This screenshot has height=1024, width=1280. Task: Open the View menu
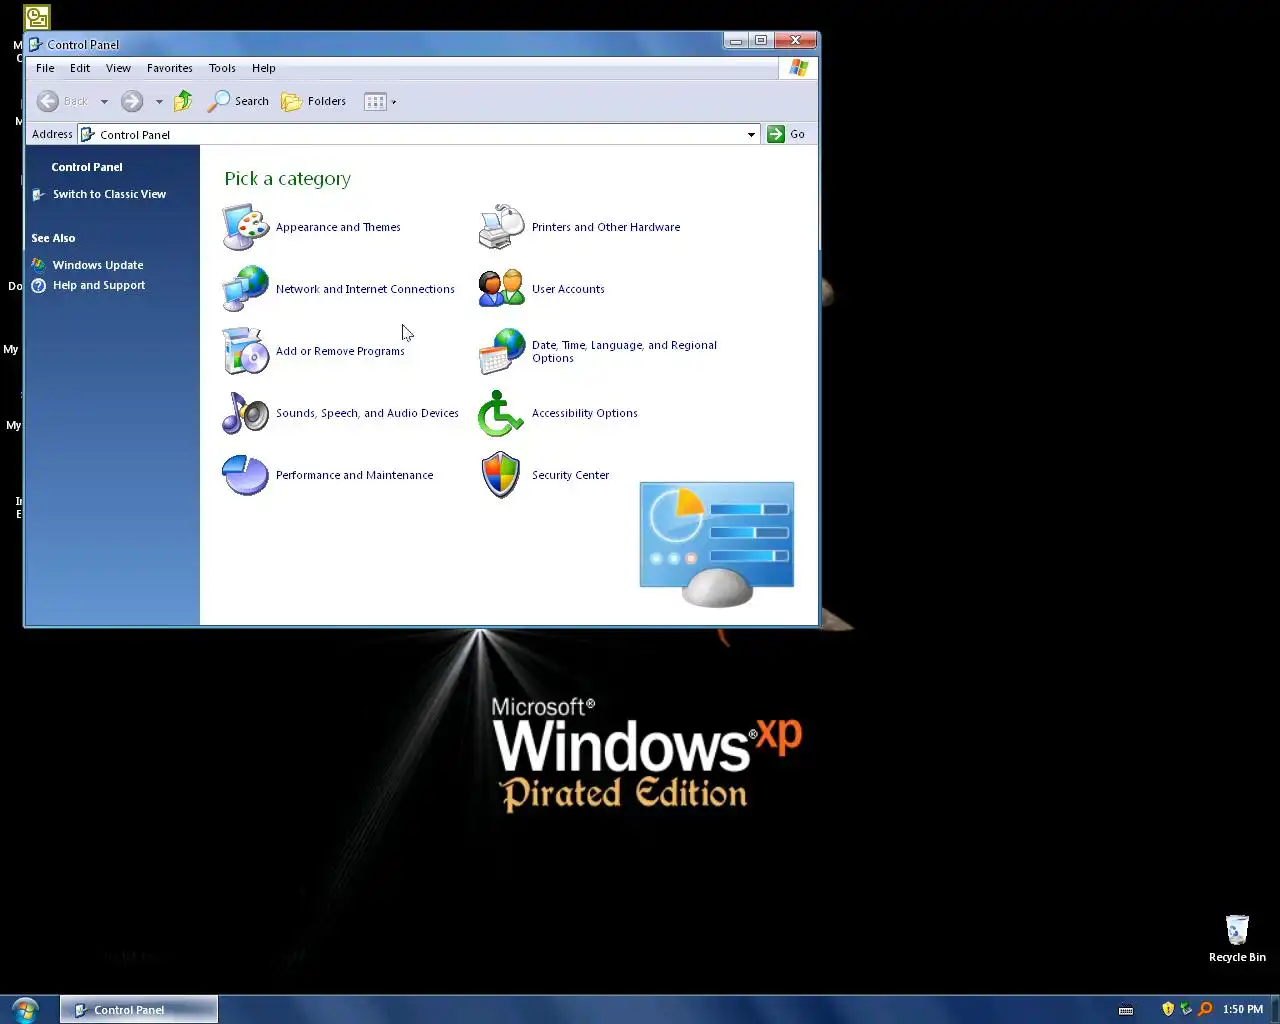click(x=118, y=68)
